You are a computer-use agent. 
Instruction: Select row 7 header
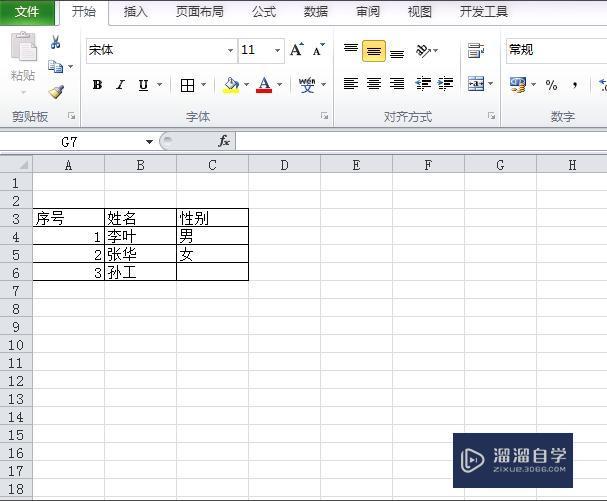tap(16, 290)
